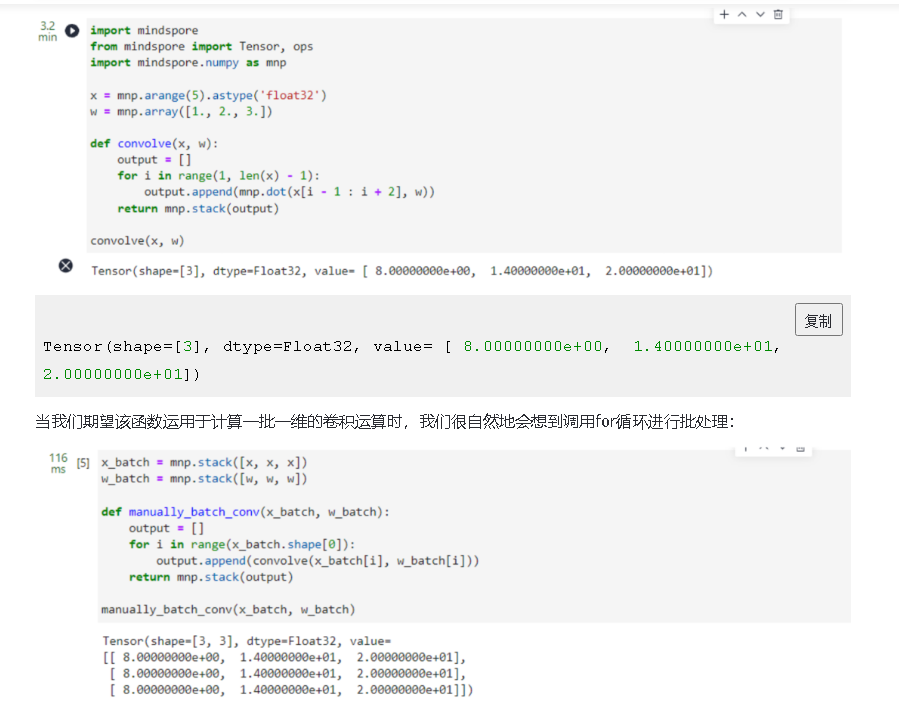Screen dimensions: 899x704
Task: Click the 116 ms execution time
Action: click(57, 463)
